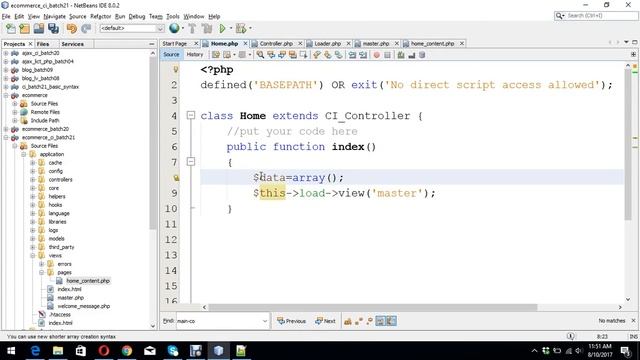Click the lightbulb hint icon on line 1
This screenshot has width=640, height=360.
point(176,69)
